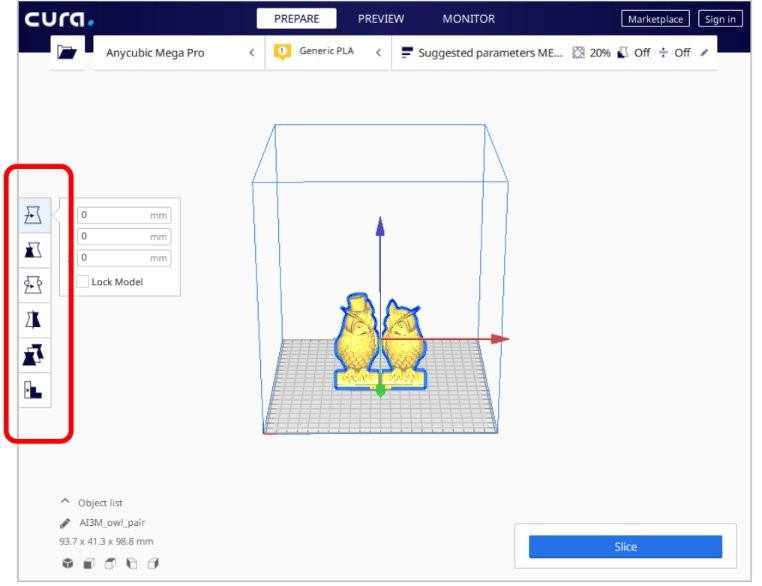The height and width of the screenshot is (586, 762).
Task: Open the Per Model Settings tool
Action: tap(35, 355)
